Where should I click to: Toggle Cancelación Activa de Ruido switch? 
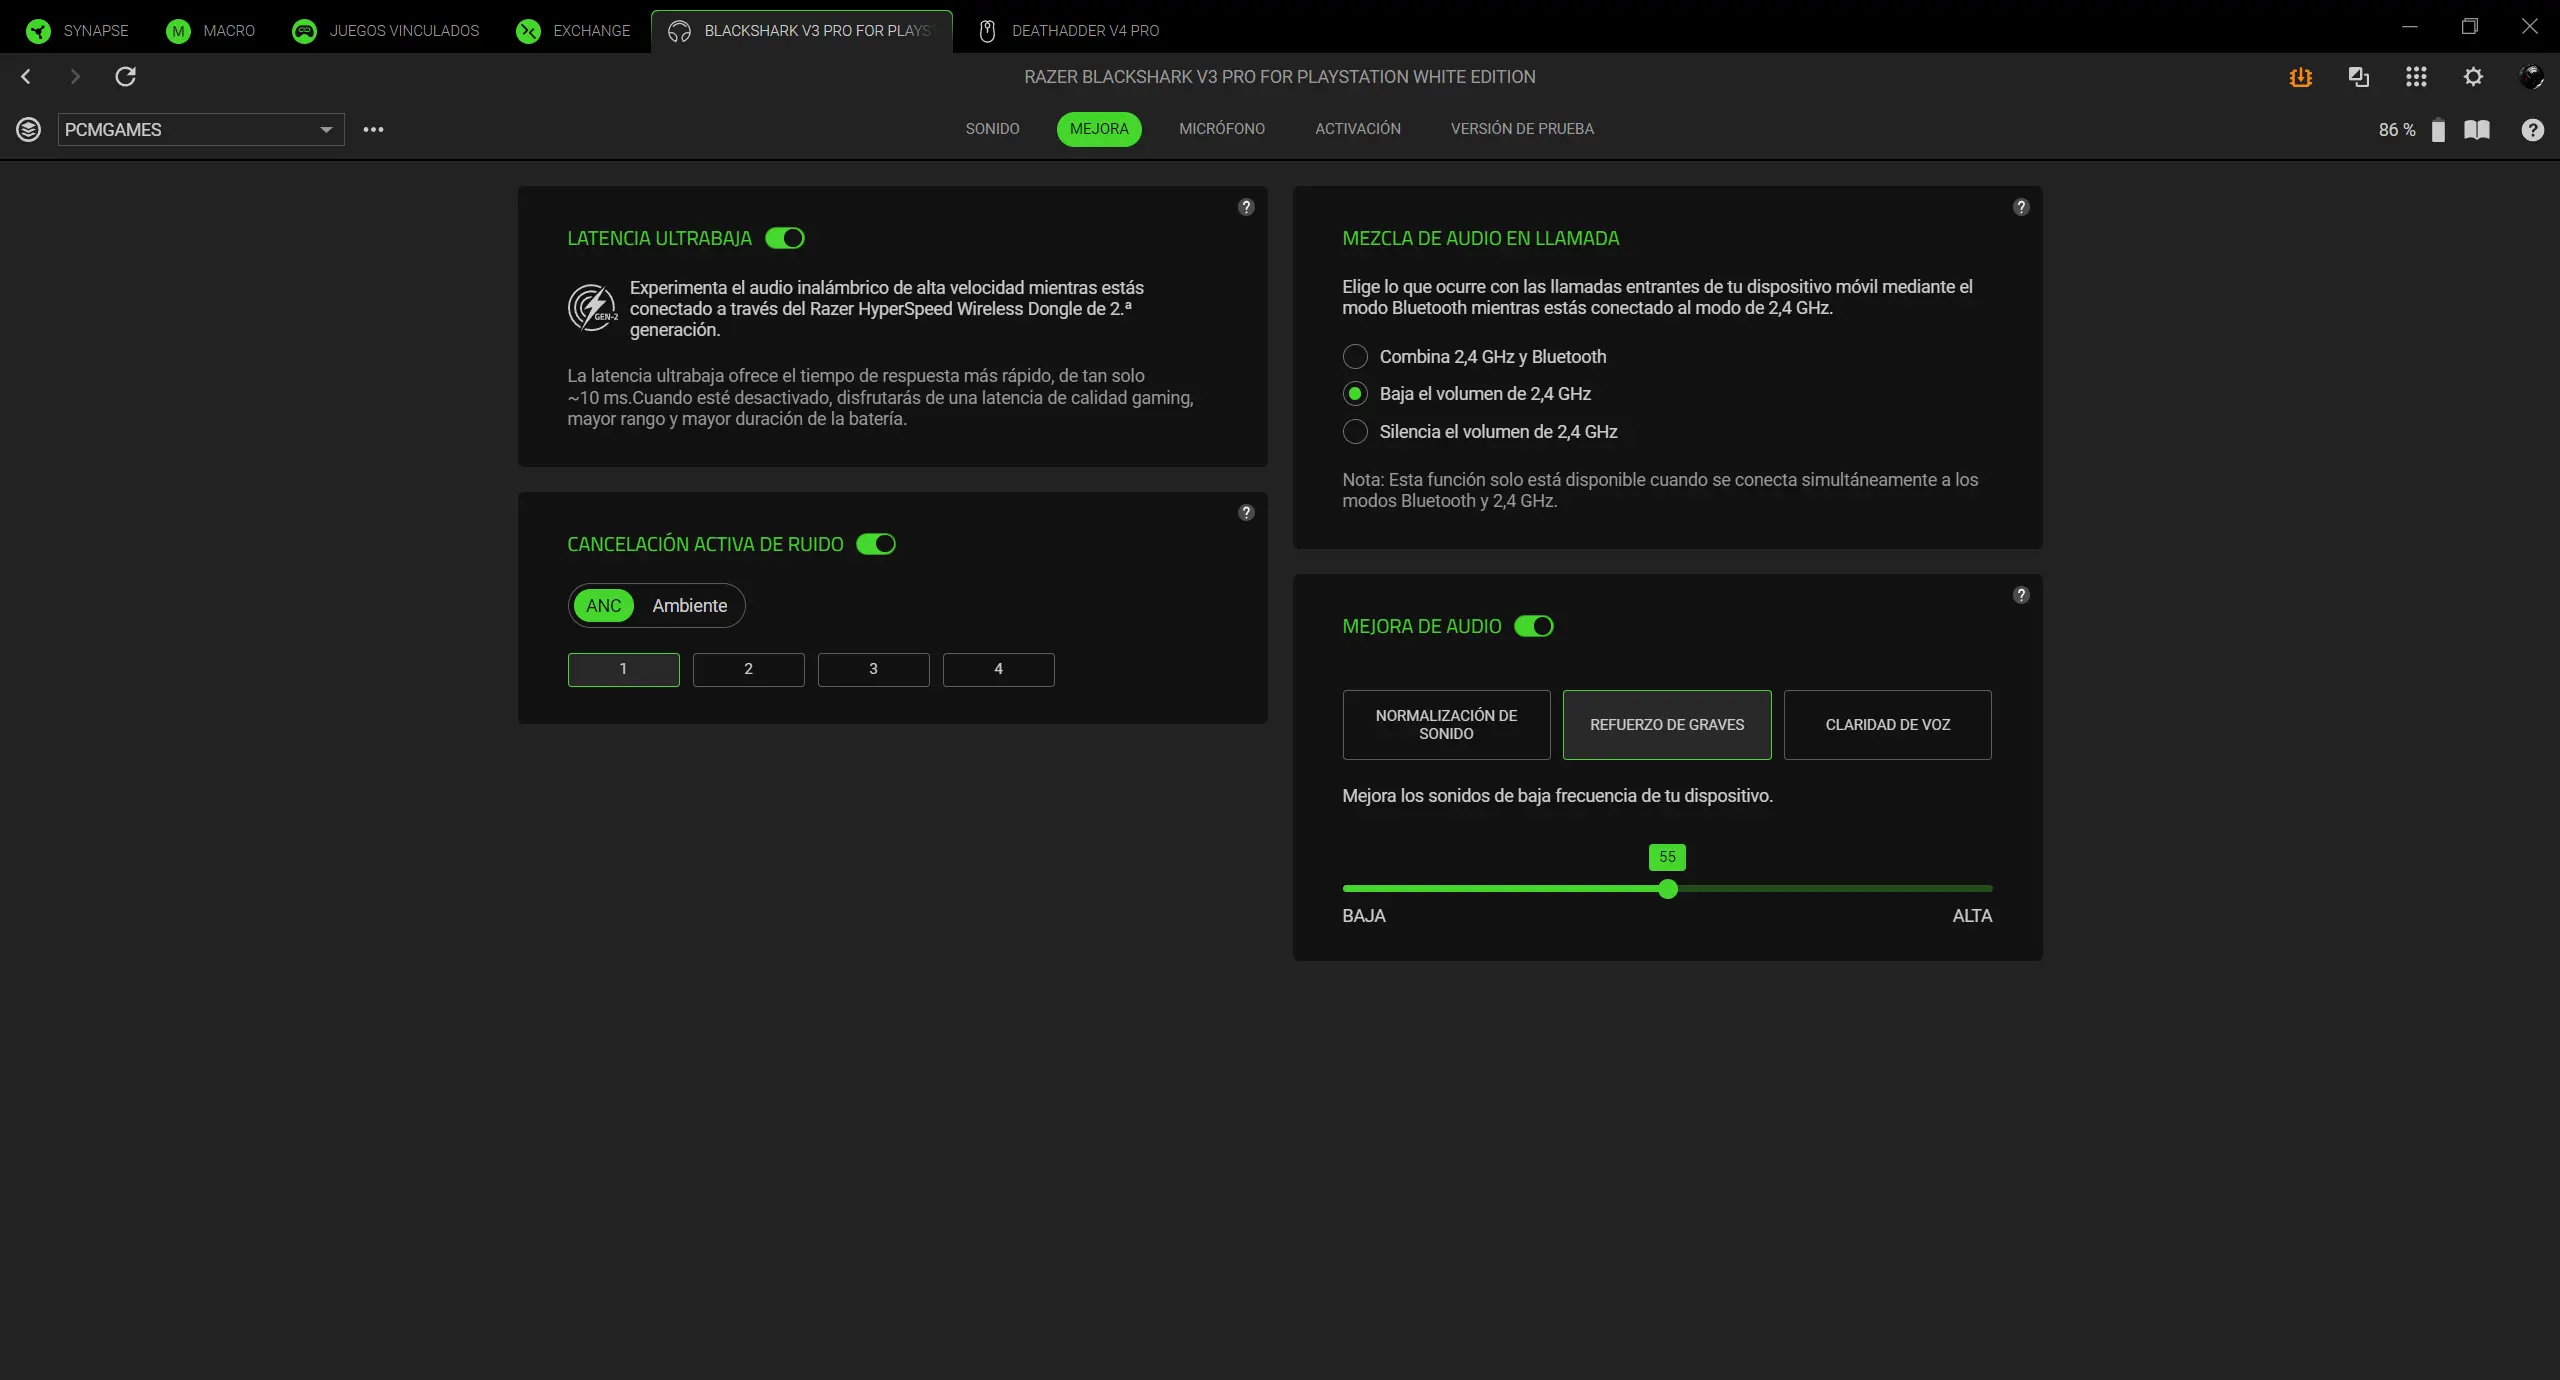point(876,544)
